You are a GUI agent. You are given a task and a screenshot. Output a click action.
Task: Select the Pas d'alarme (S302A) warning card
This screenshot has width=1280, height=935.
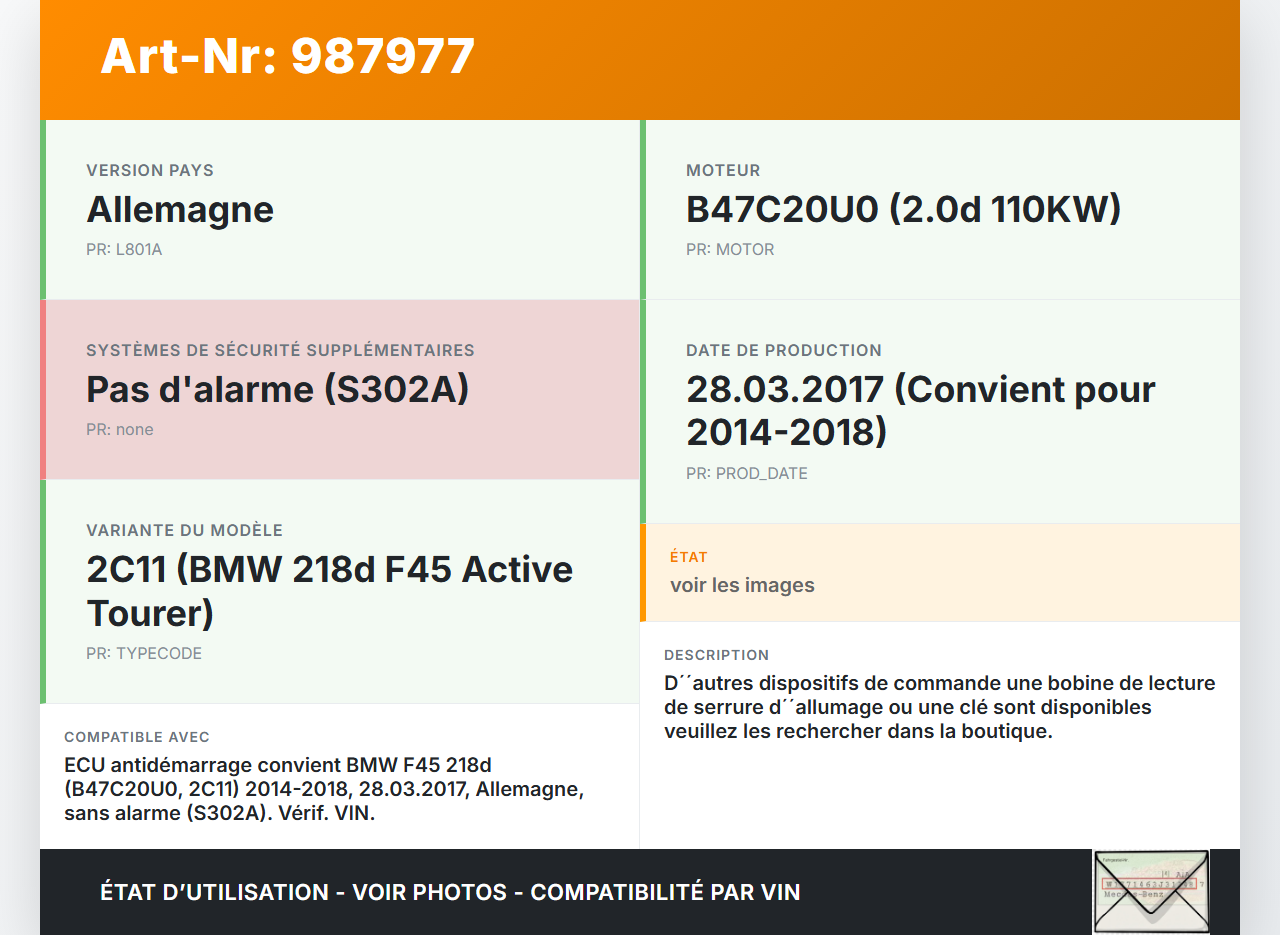tap(340, 389)
